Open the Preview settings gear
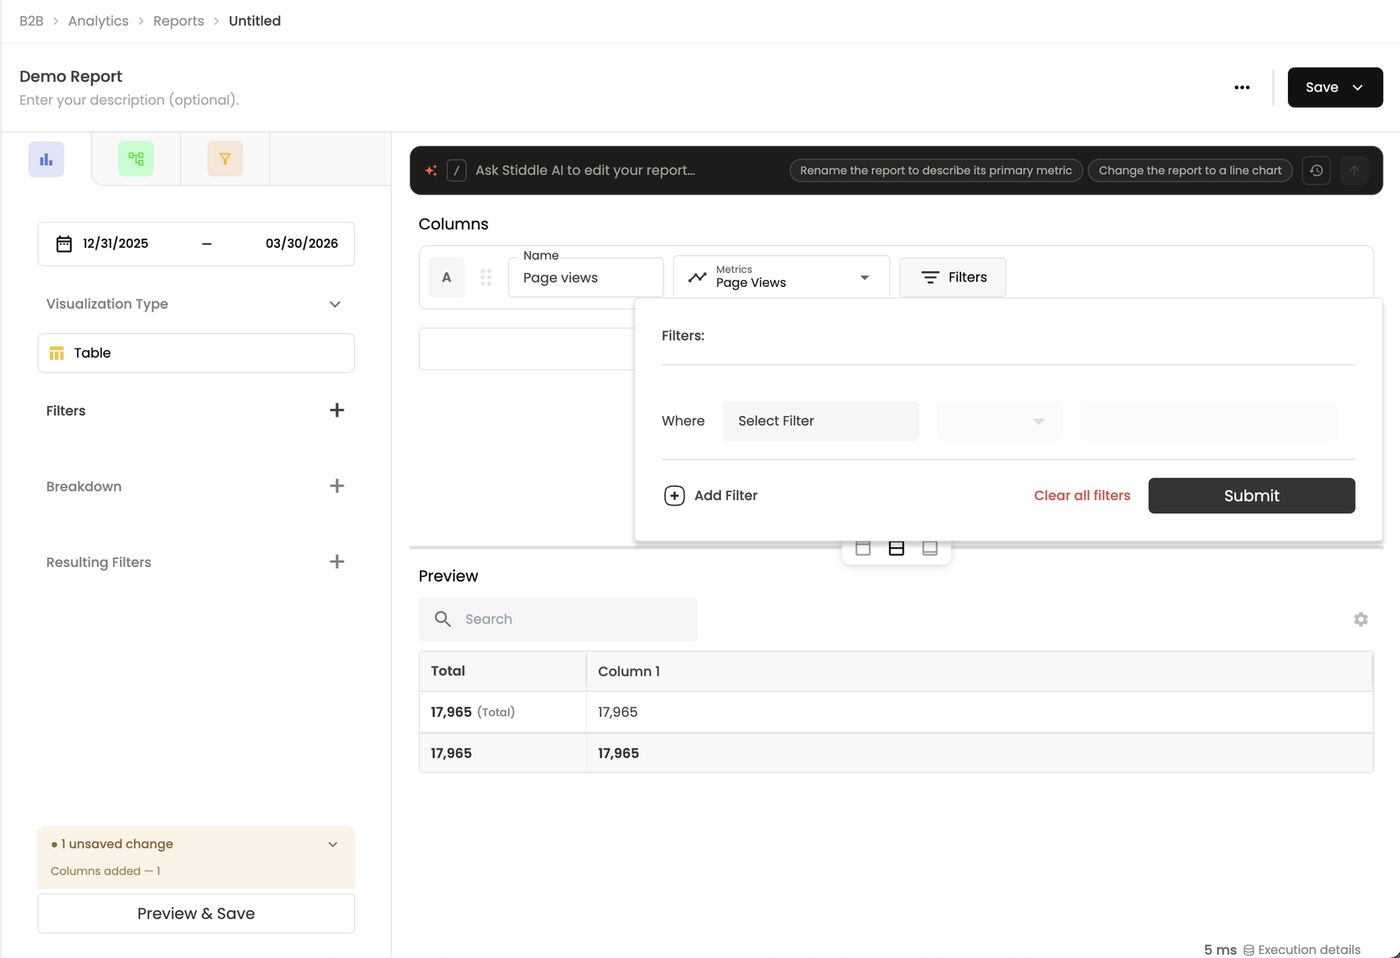The width and height of the screenshot is (1400, 958). [1361, 620]
